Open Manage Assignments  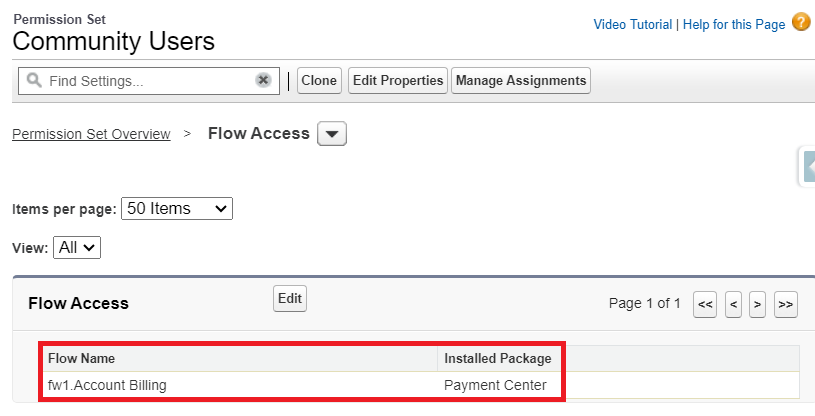[521, 80]
